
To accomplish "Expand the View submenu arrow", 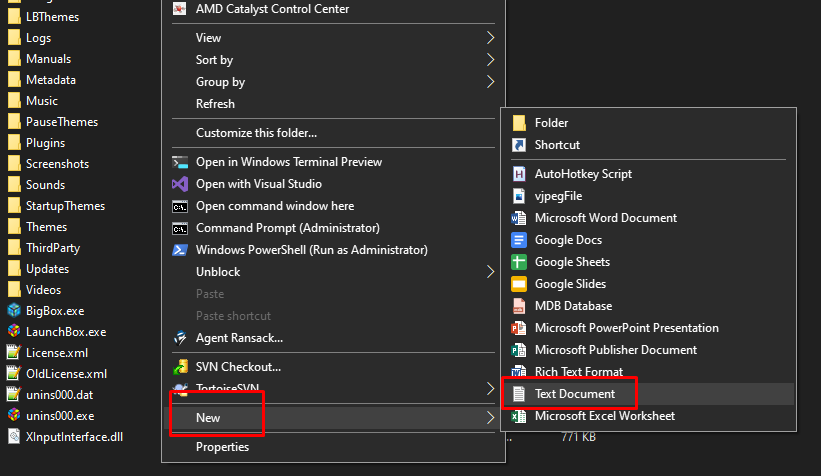I will point(491,38).
